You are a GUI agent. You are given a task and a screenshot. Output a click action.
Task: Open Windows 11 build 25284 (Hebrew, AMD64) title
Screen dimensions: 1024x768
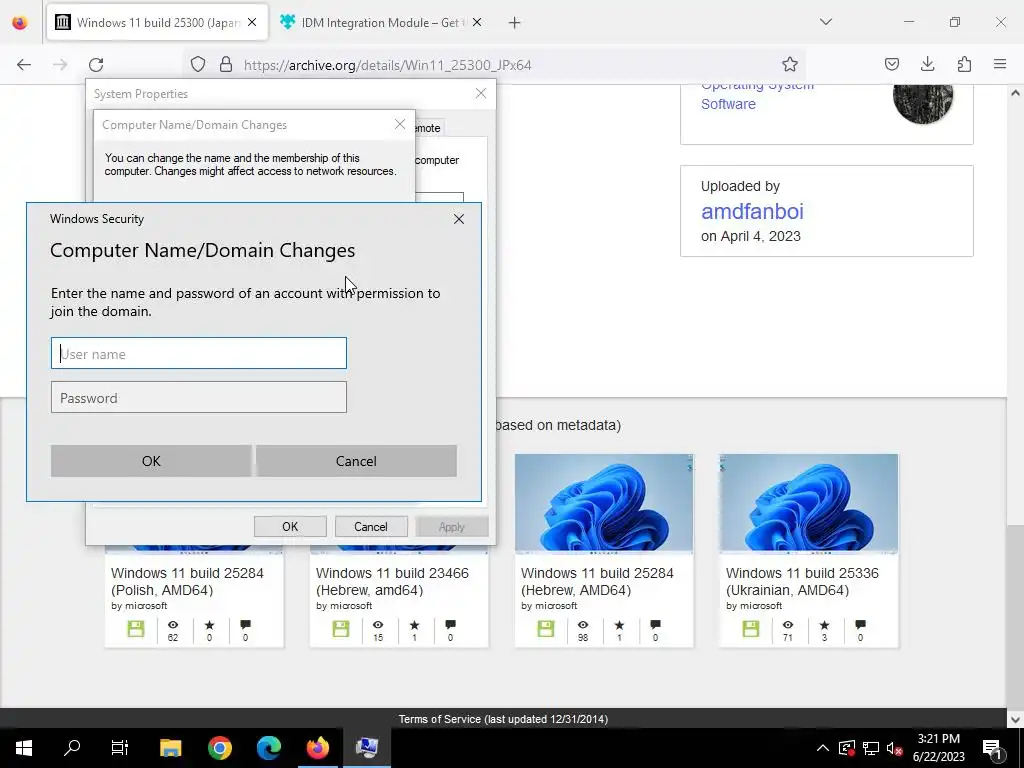(x=597, y=581)
